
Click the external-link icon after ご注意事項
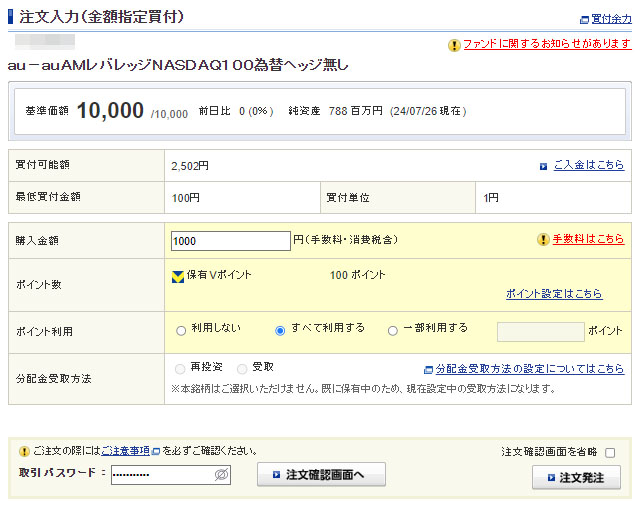(x=155, y=452)
